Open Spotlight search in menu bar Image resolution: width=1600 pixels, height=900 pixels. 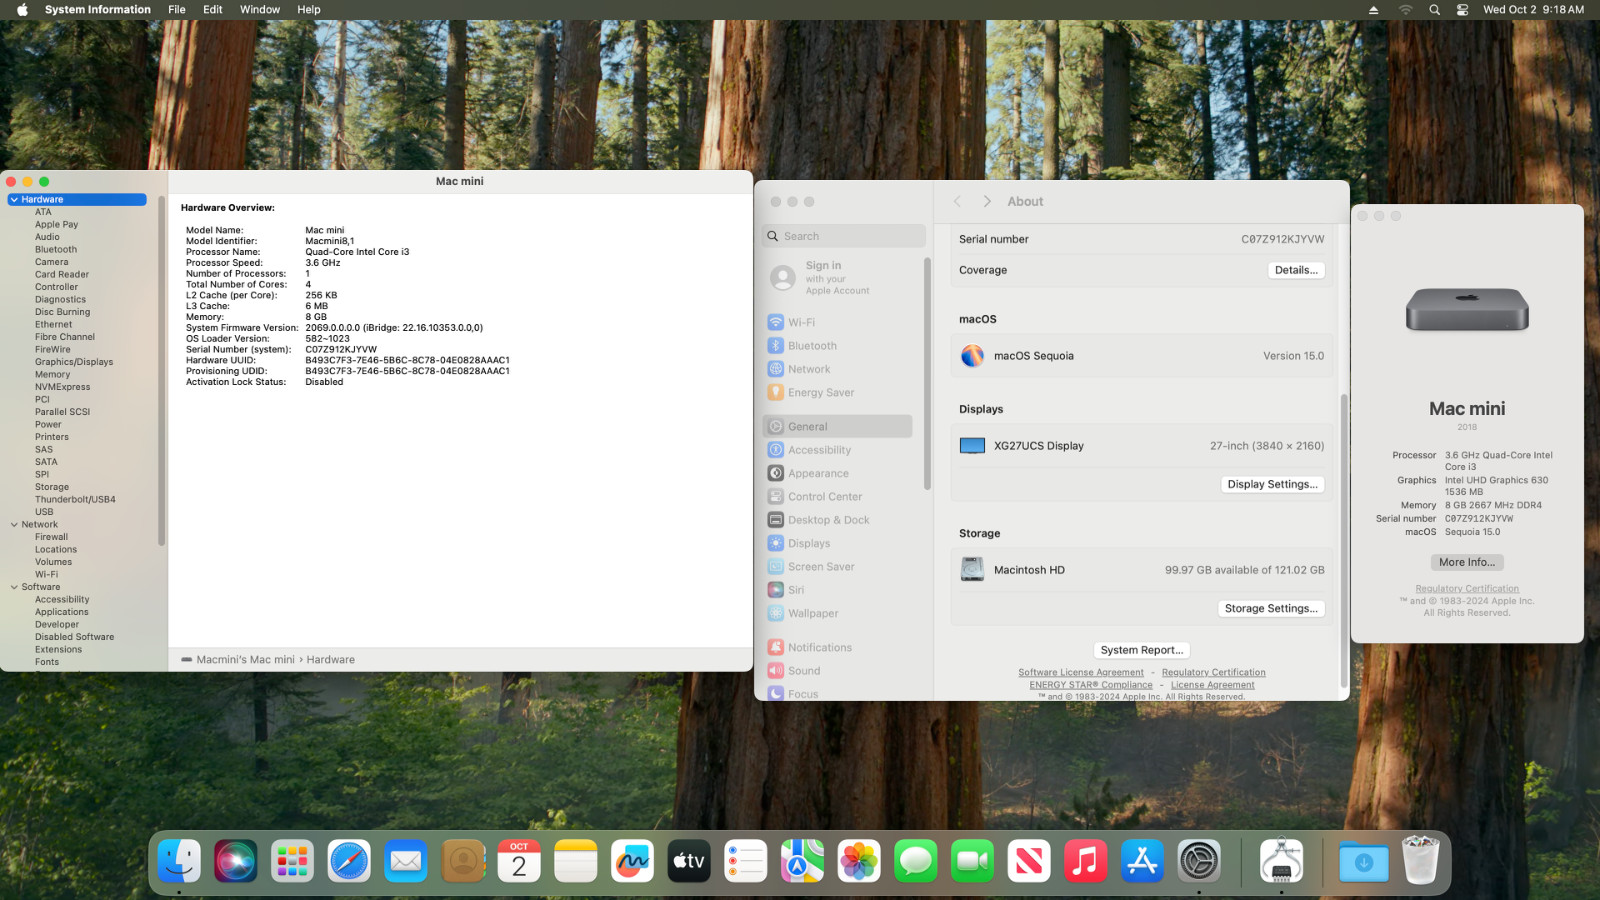(x=1434, y=10)
